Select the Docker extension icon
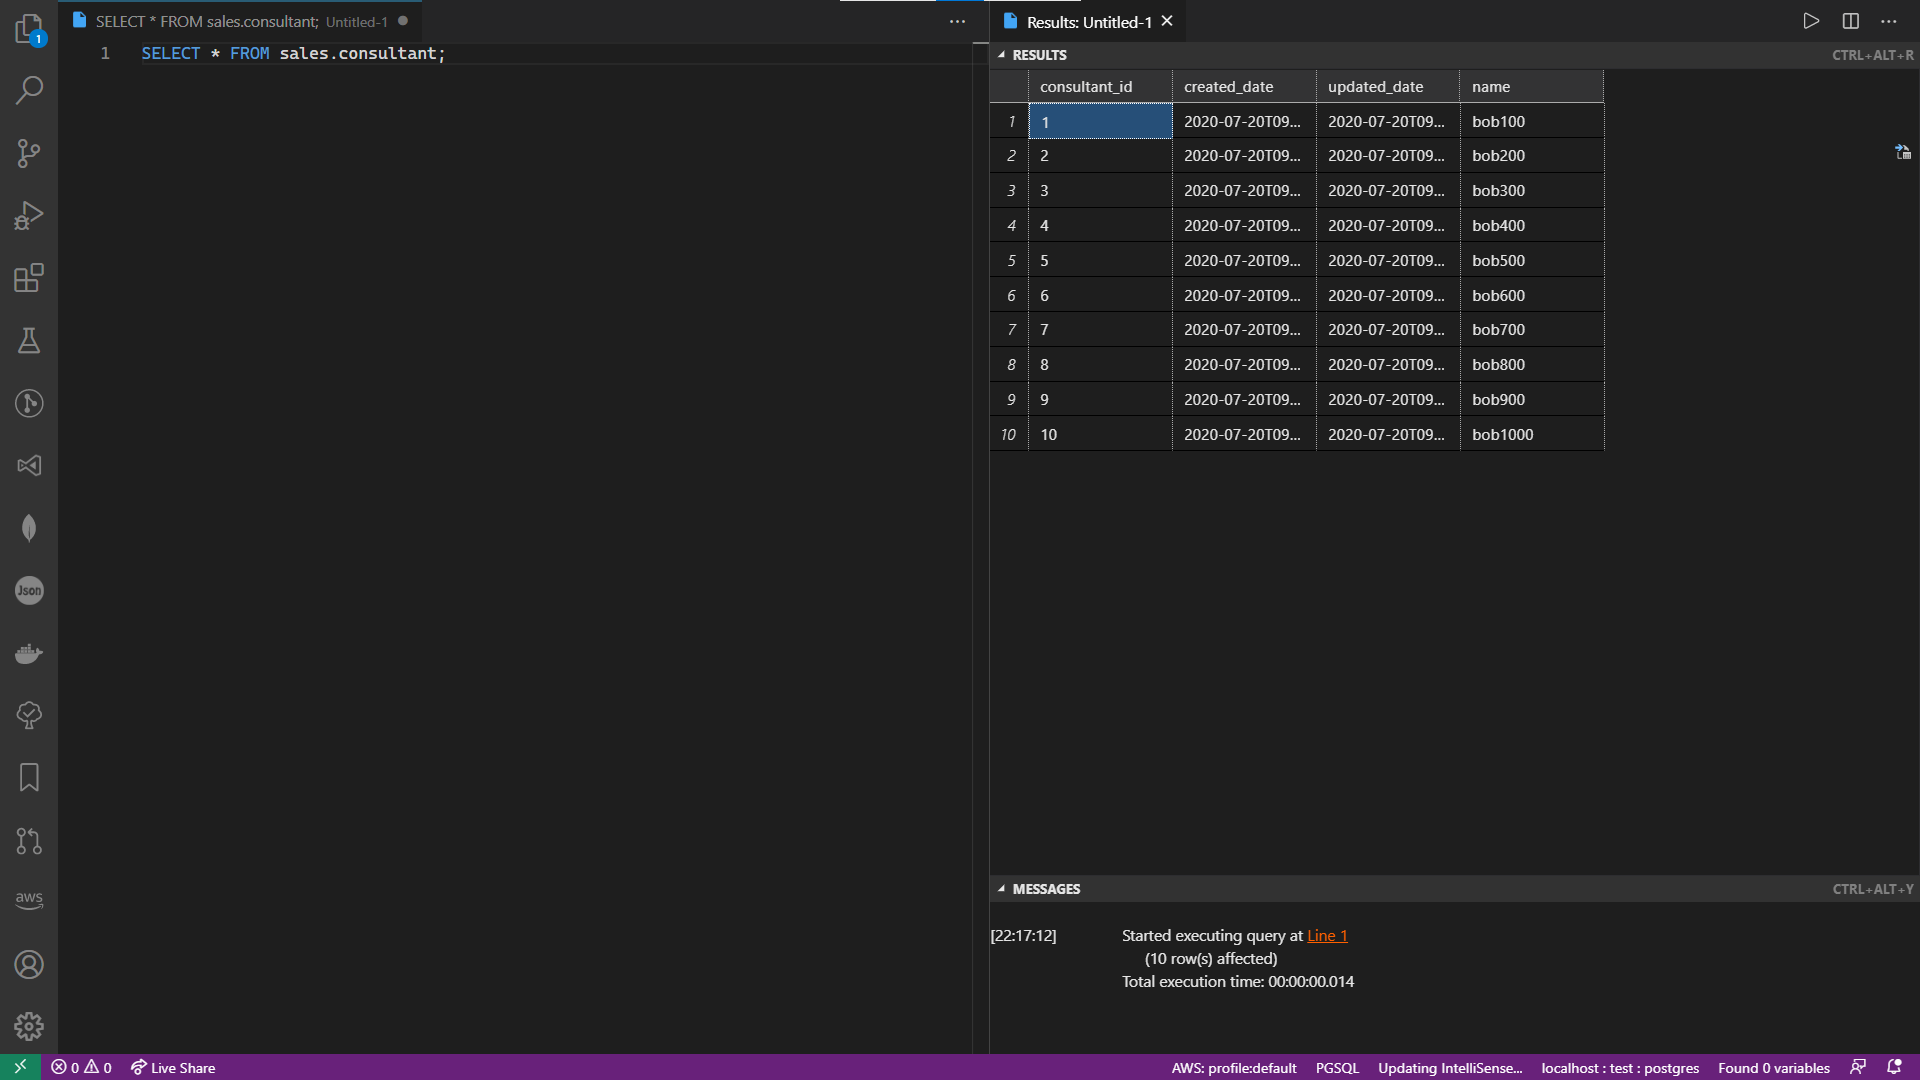Viewport: 1920px width, 1080px height. click(29, 653)
